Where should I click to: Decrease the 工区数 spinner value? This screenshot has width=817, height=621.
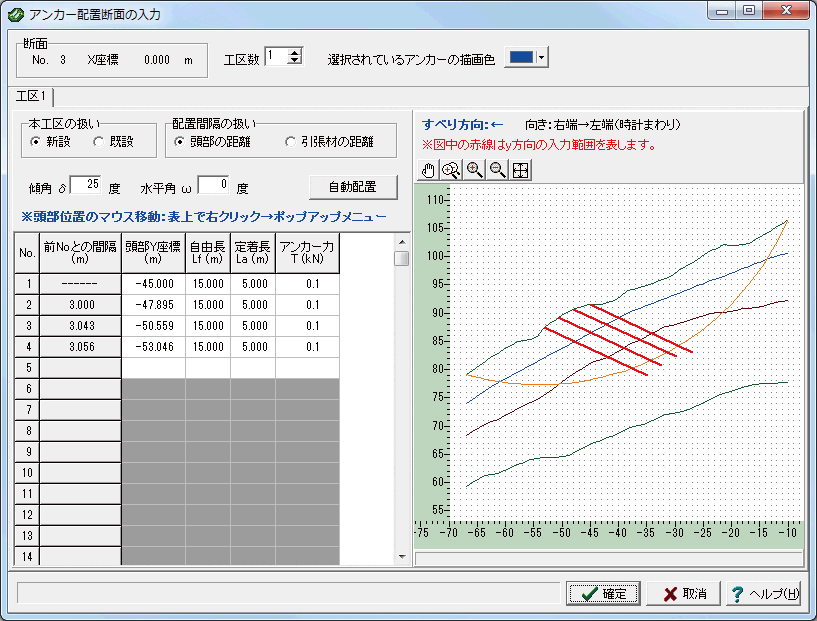click(x=294, y=60)
